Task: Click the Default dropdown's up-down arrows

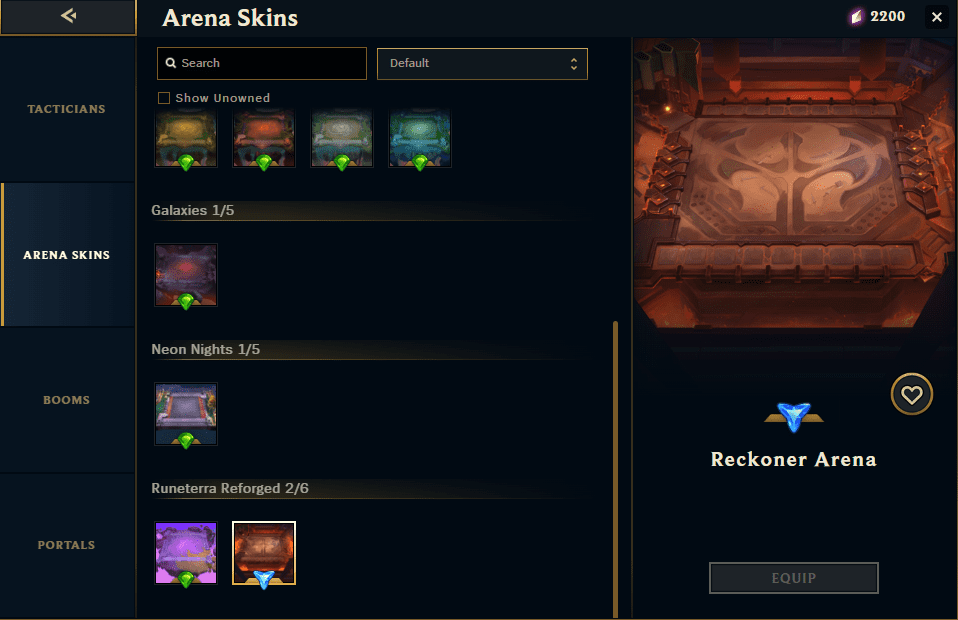Action: pos(574,64)
